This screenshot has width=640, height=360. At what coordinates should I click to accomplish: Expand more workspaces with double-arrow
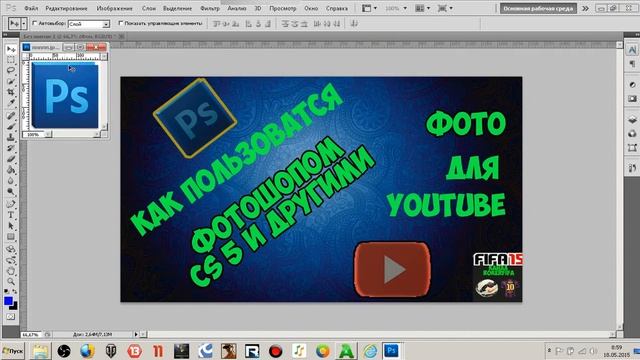[585, 8]
